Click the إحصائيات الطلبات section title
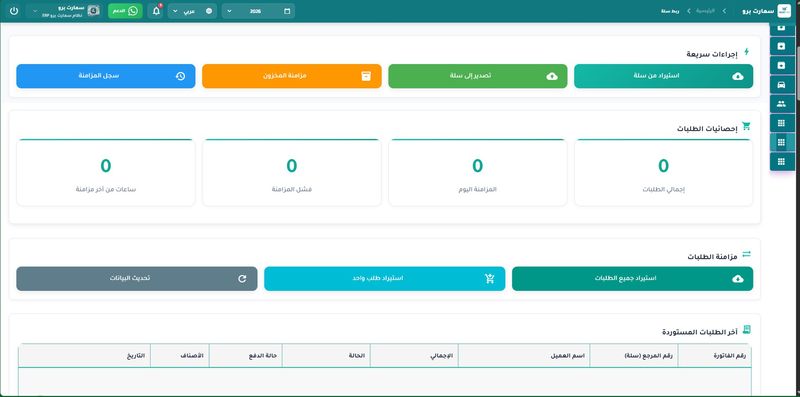Viewport: 800px width, 397px height. coord(707,129)
